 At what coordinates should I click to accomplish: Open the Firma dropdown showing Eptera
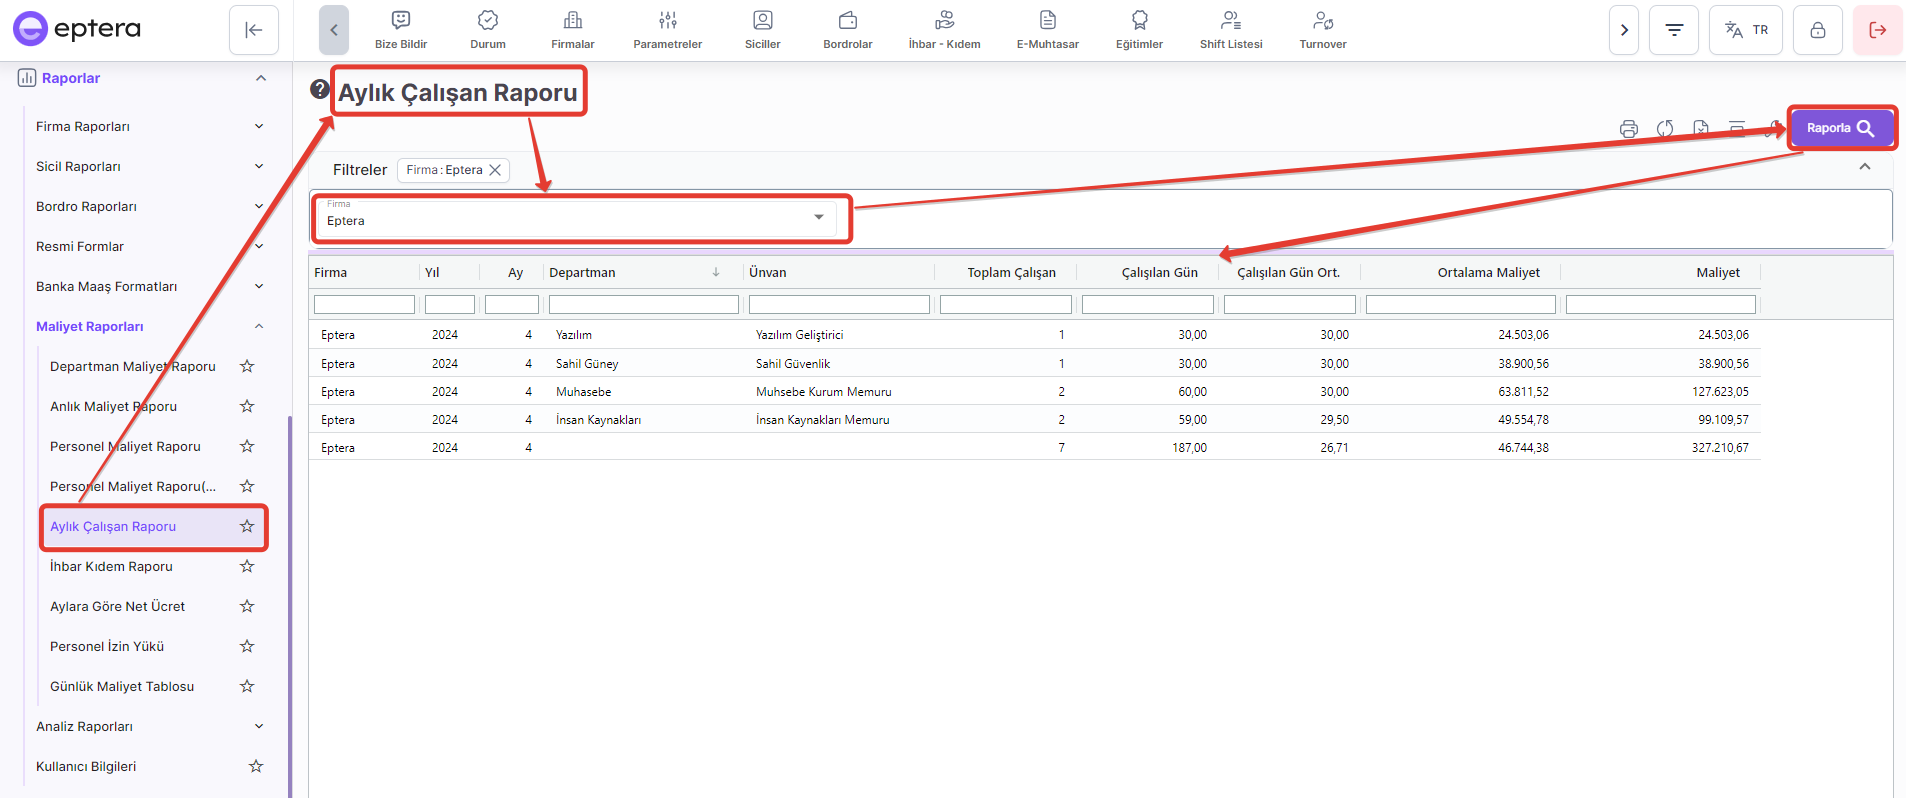point(580,219)
